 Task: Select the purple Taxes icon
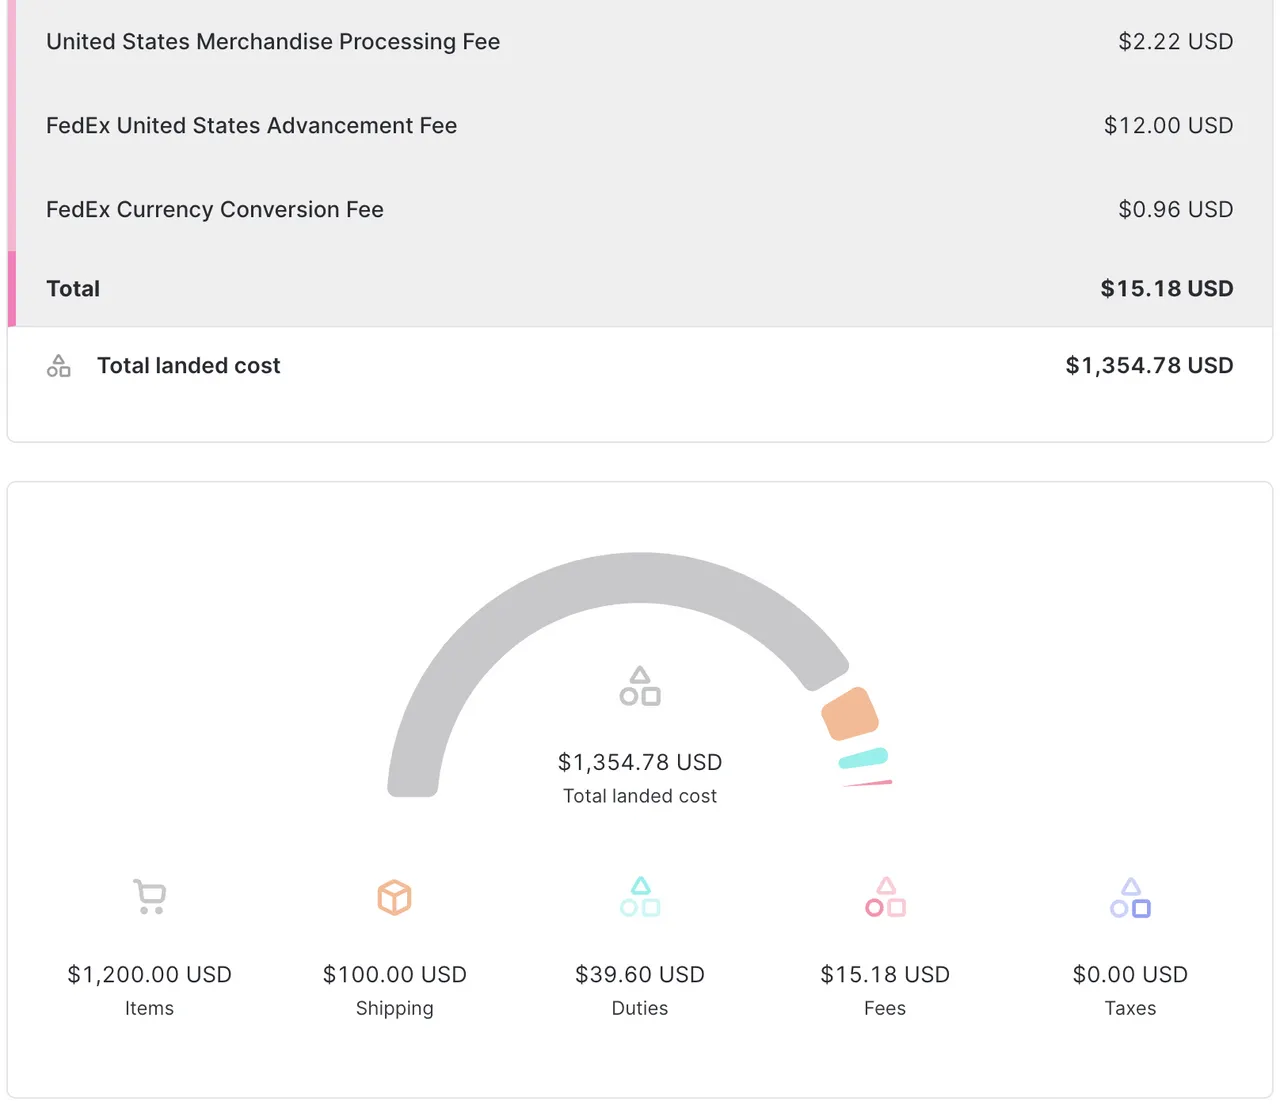click(1129, 896)
